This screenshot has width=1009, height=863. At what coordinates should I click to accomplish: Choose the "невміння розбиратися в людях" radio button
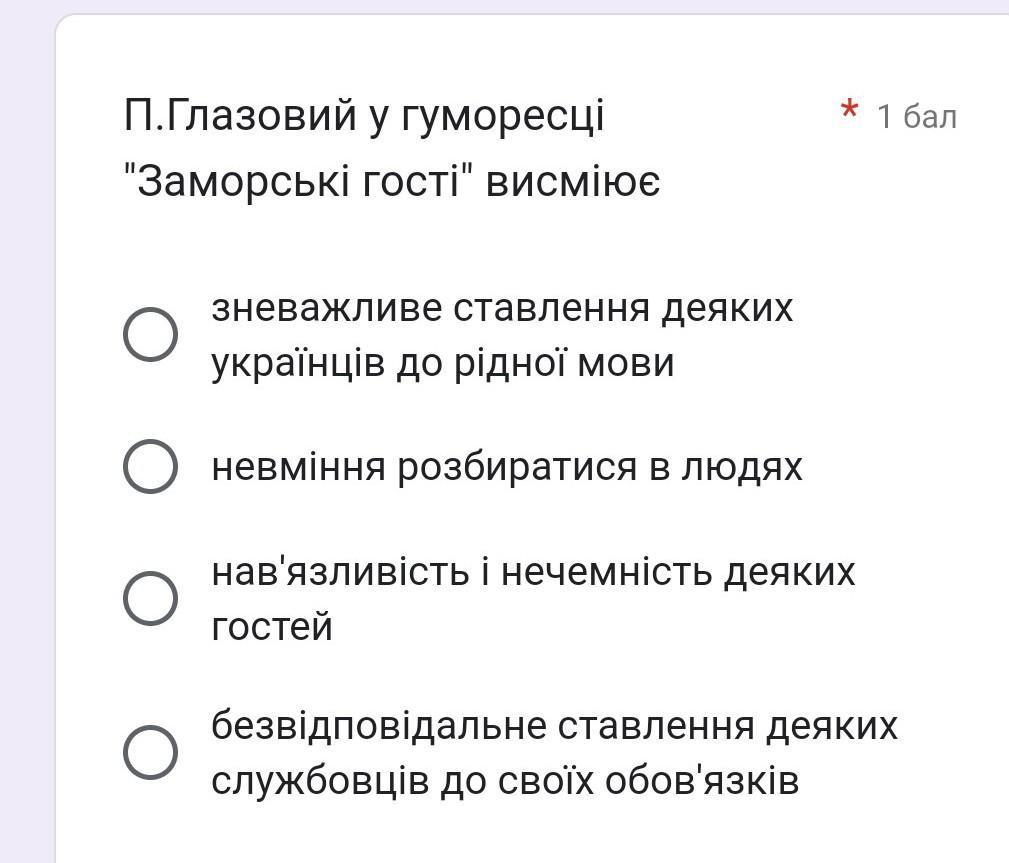pos(151,467)
